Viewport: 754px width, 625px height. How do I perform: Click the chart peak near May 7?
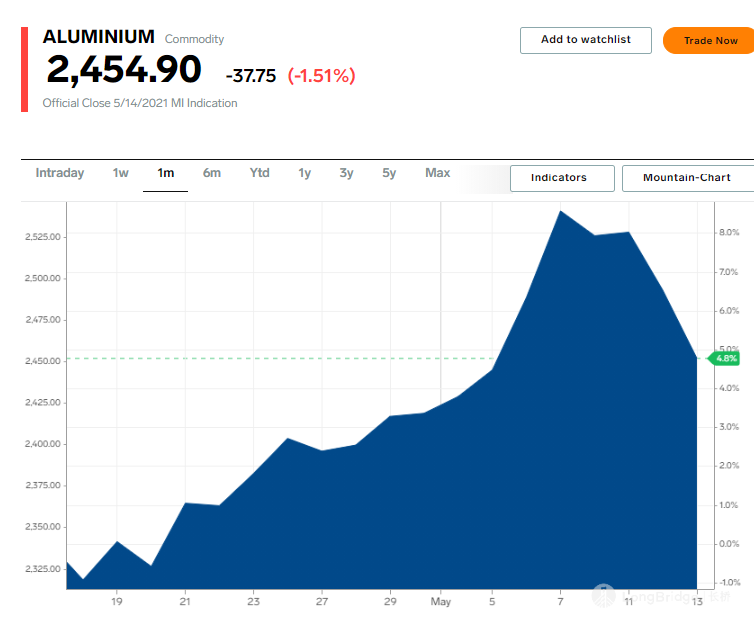coord(560,211)
